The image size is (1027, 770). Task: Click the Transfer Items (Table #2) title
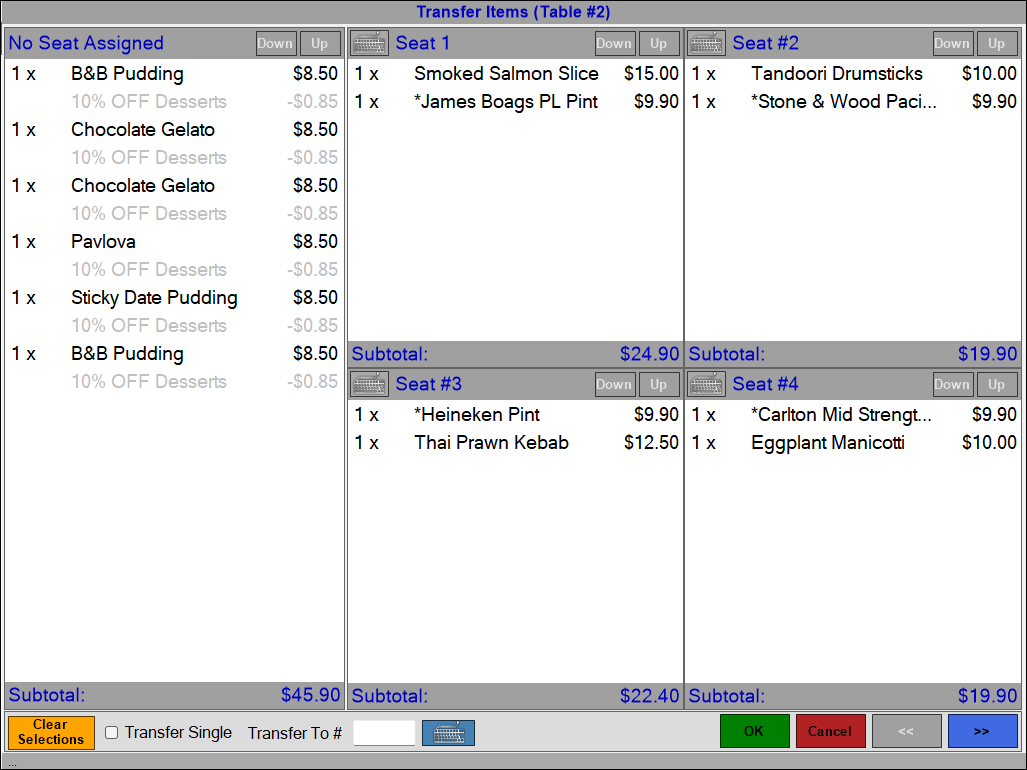tap(514, 12)
